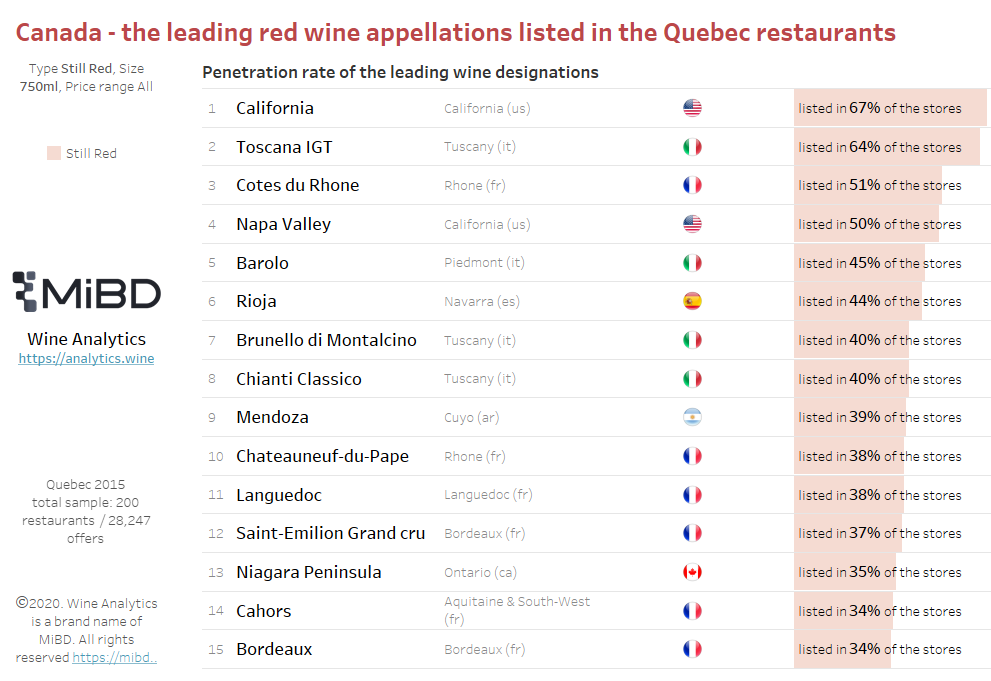Open the analytics.wine link
Viewport: 991px width, 681px height.
coord(86,358)
